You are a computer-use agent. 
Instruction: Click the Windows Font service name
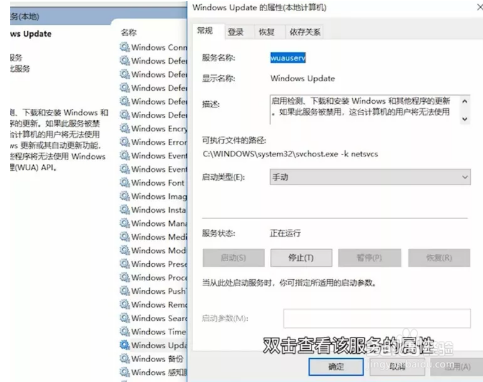[x=158, y=183]
